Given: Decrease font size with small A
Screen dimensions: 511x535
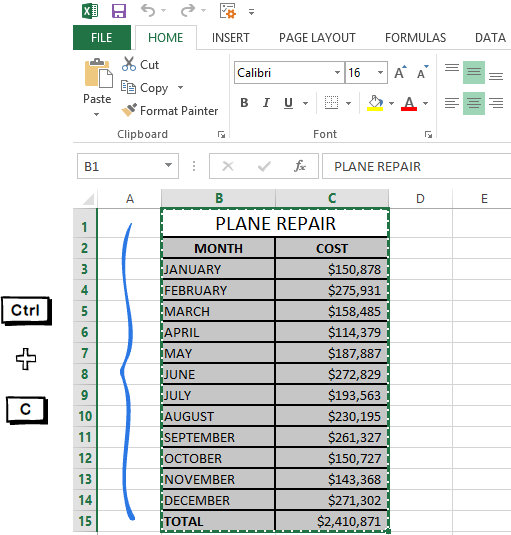Looking at the screenshot, I should 422,72.
